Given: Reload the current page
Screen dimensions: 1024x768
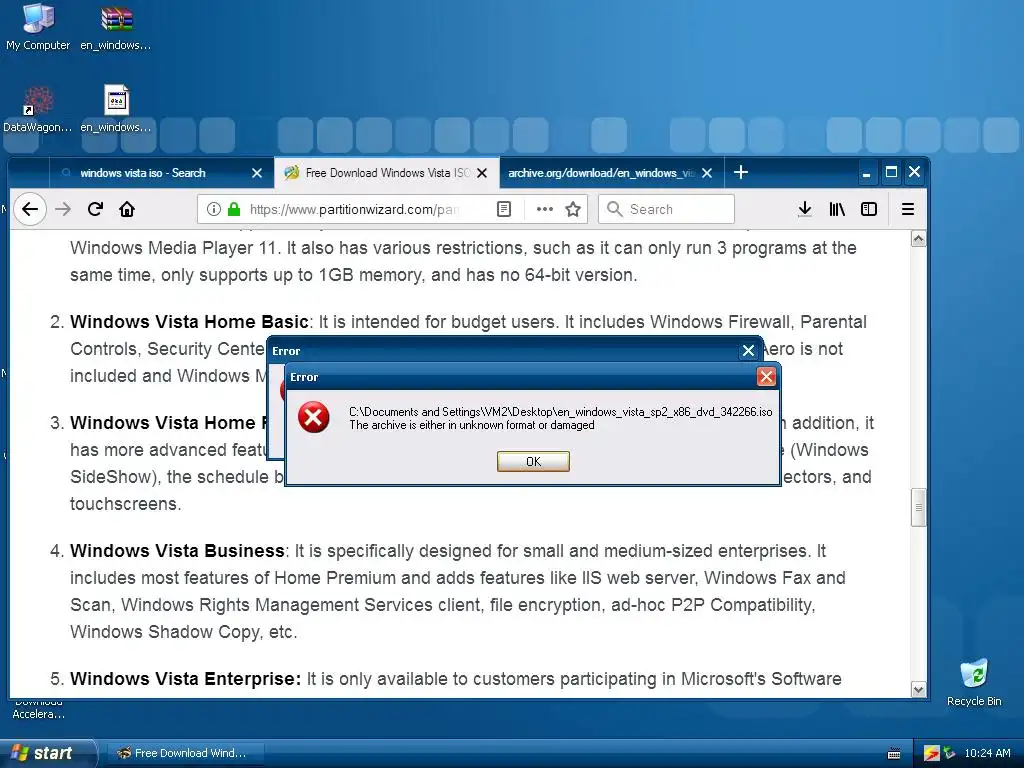Looking at the screenshot, I should [x=95, y=209].
